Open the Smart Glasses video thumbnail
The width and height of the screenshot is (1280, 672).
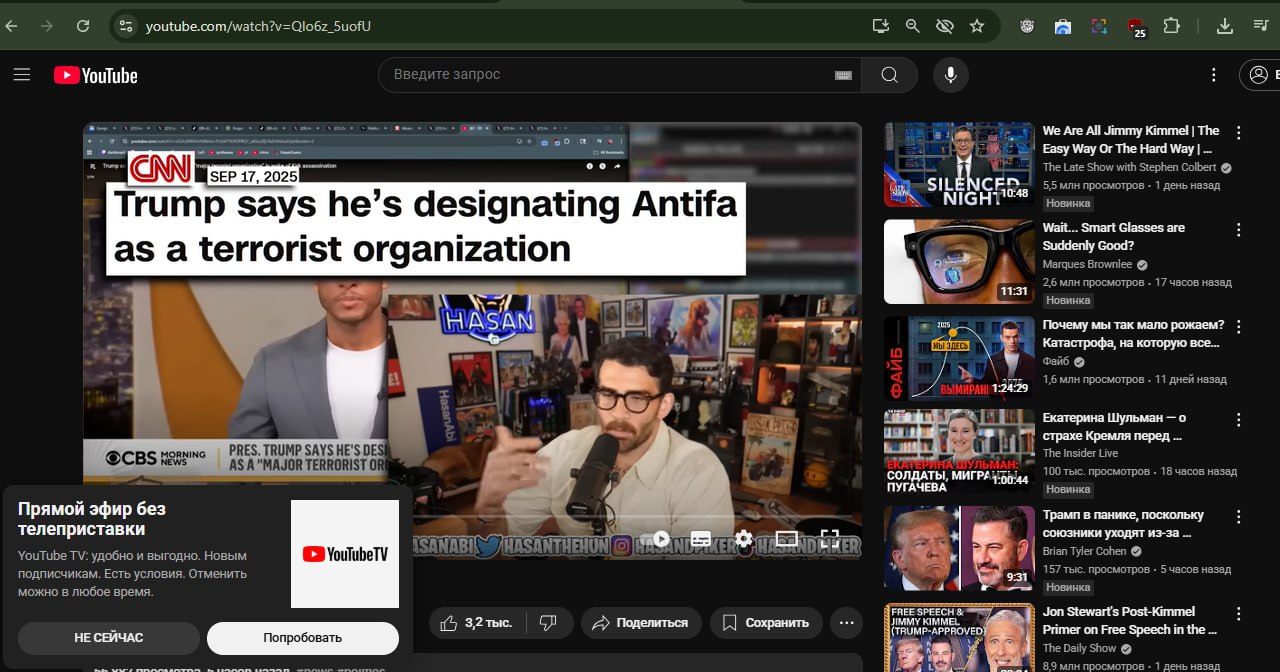coord(958,261)
